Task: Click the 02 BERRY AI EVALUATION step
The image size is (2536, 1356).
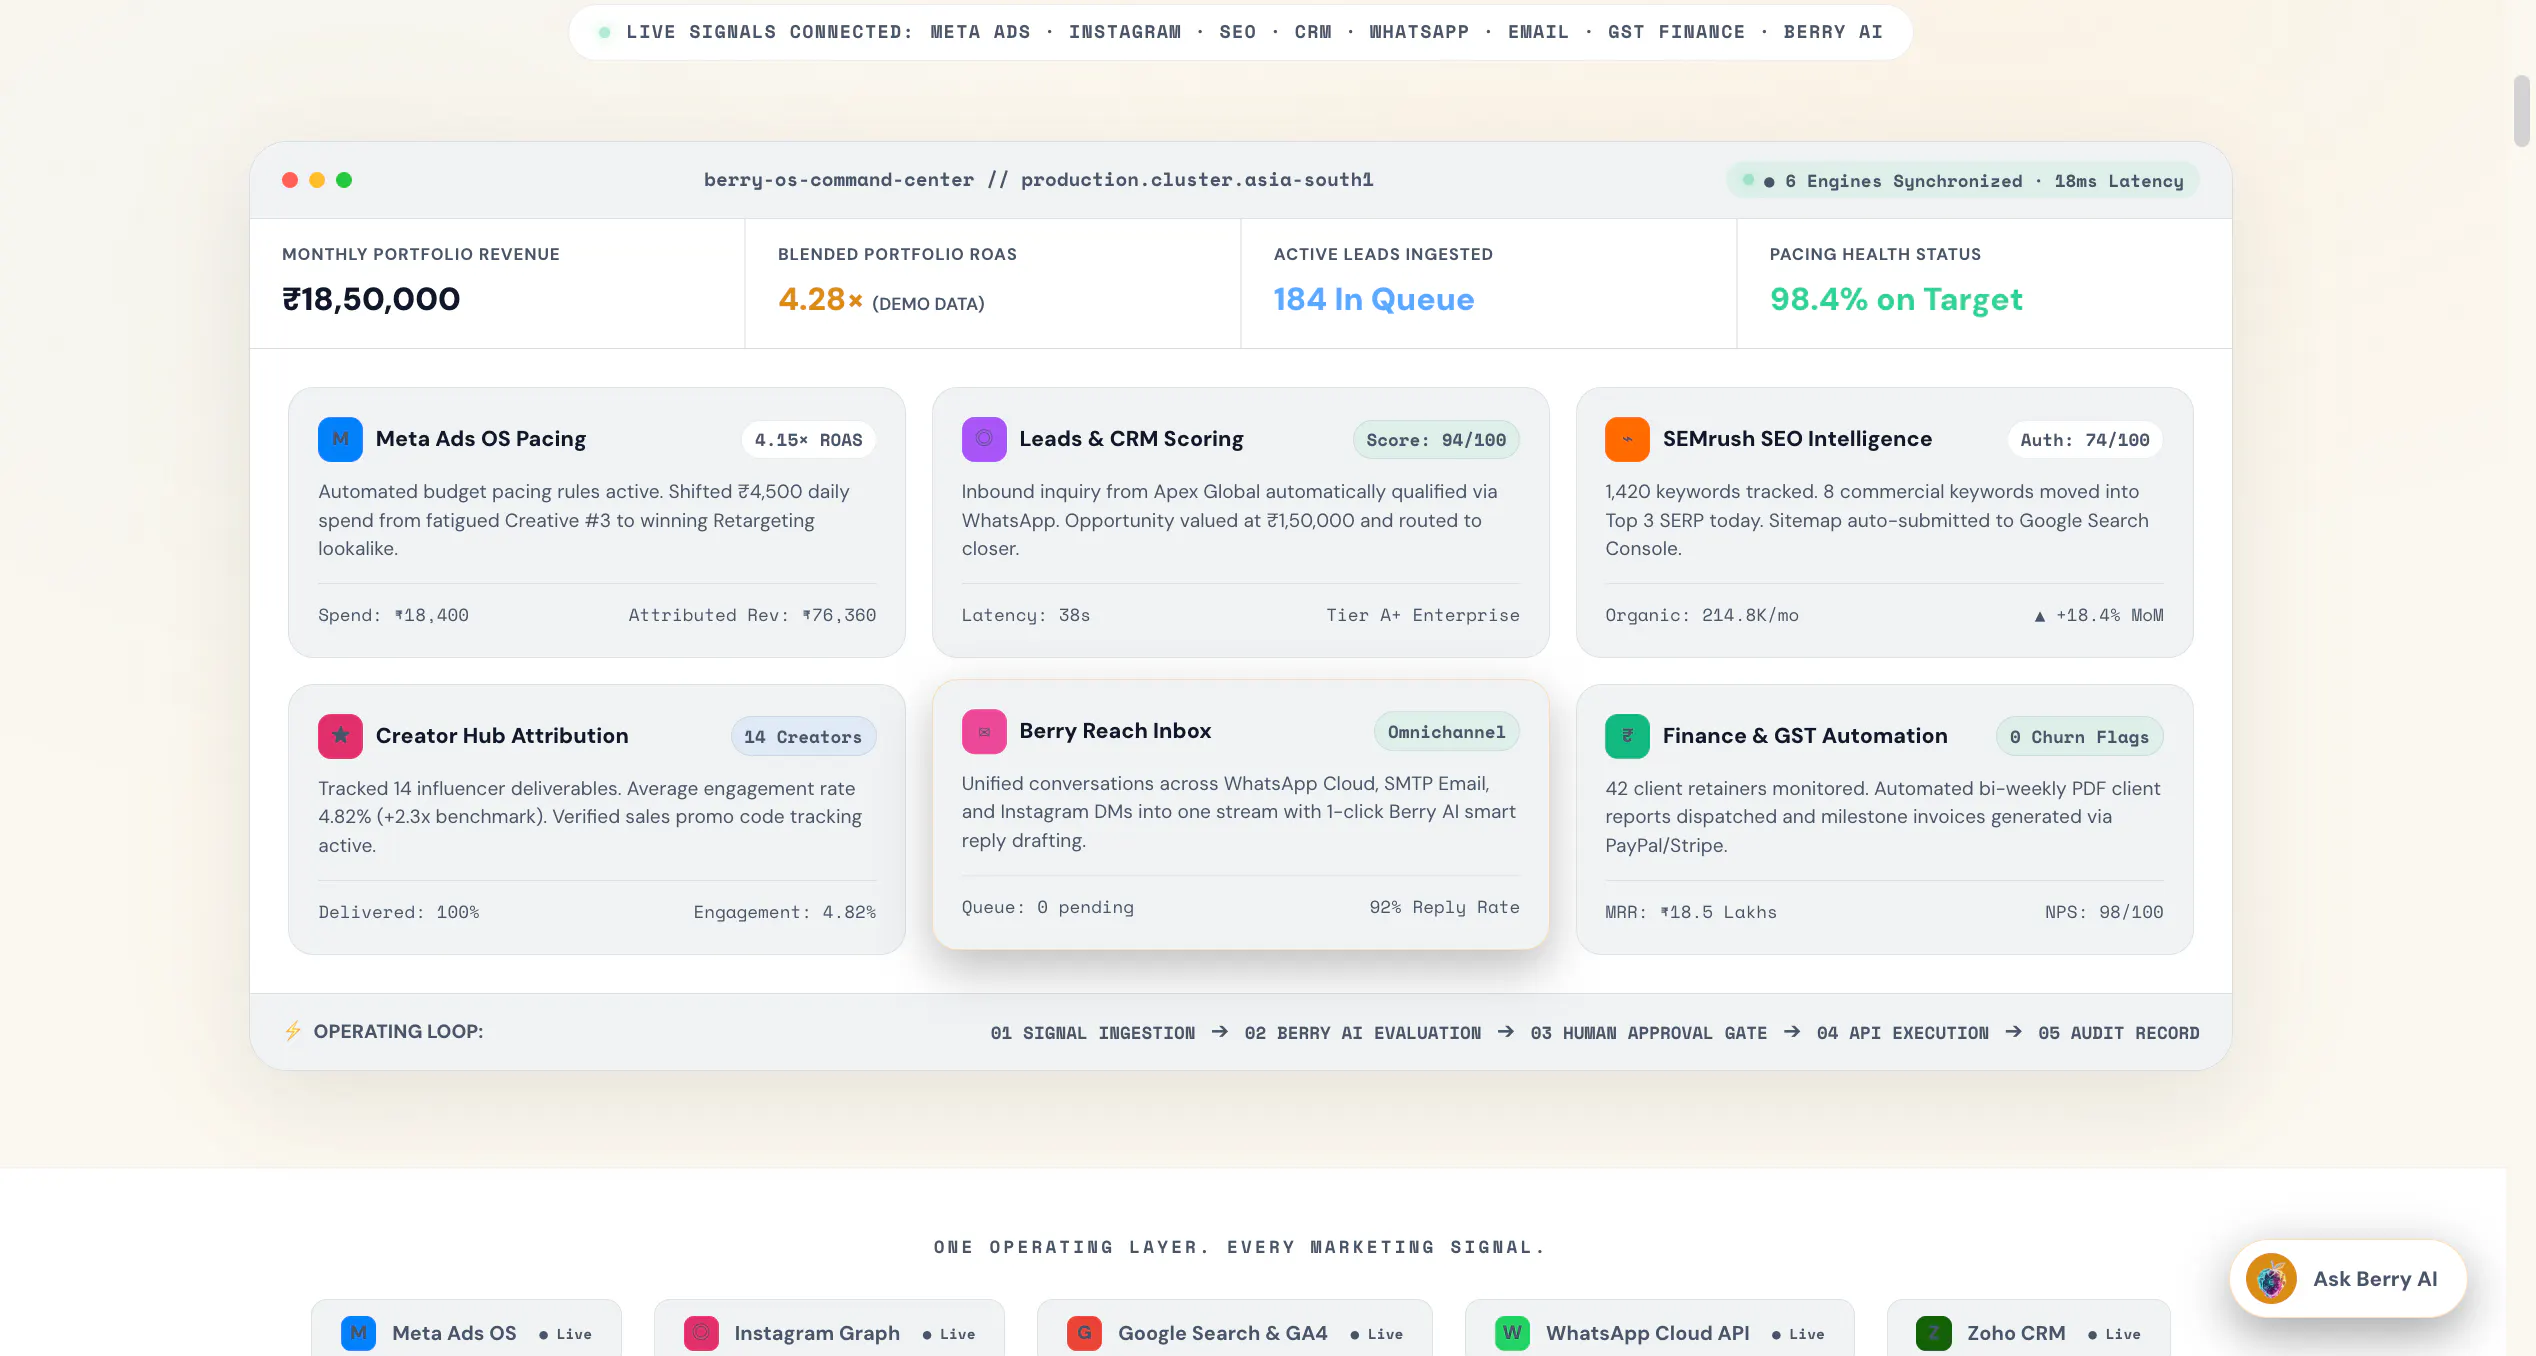Action: click(1363, 1033)
